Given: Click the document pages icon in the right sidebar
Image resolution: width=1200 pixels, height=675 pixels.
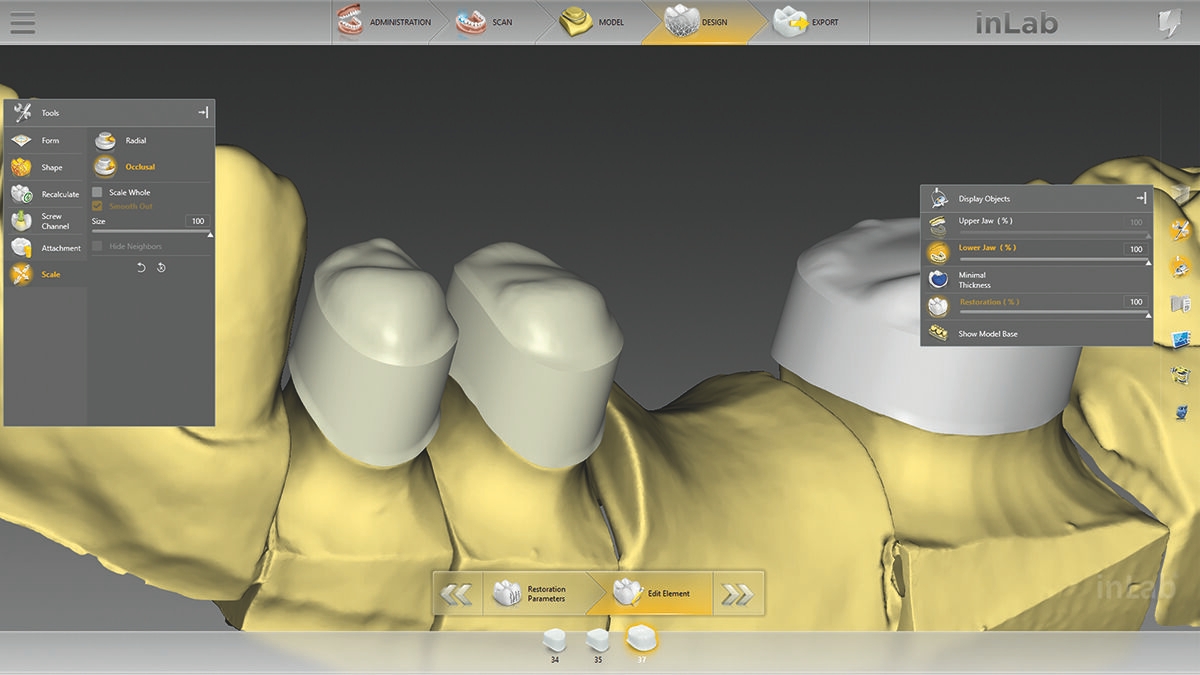Looking at the screenshot, I should point(1181,303).
